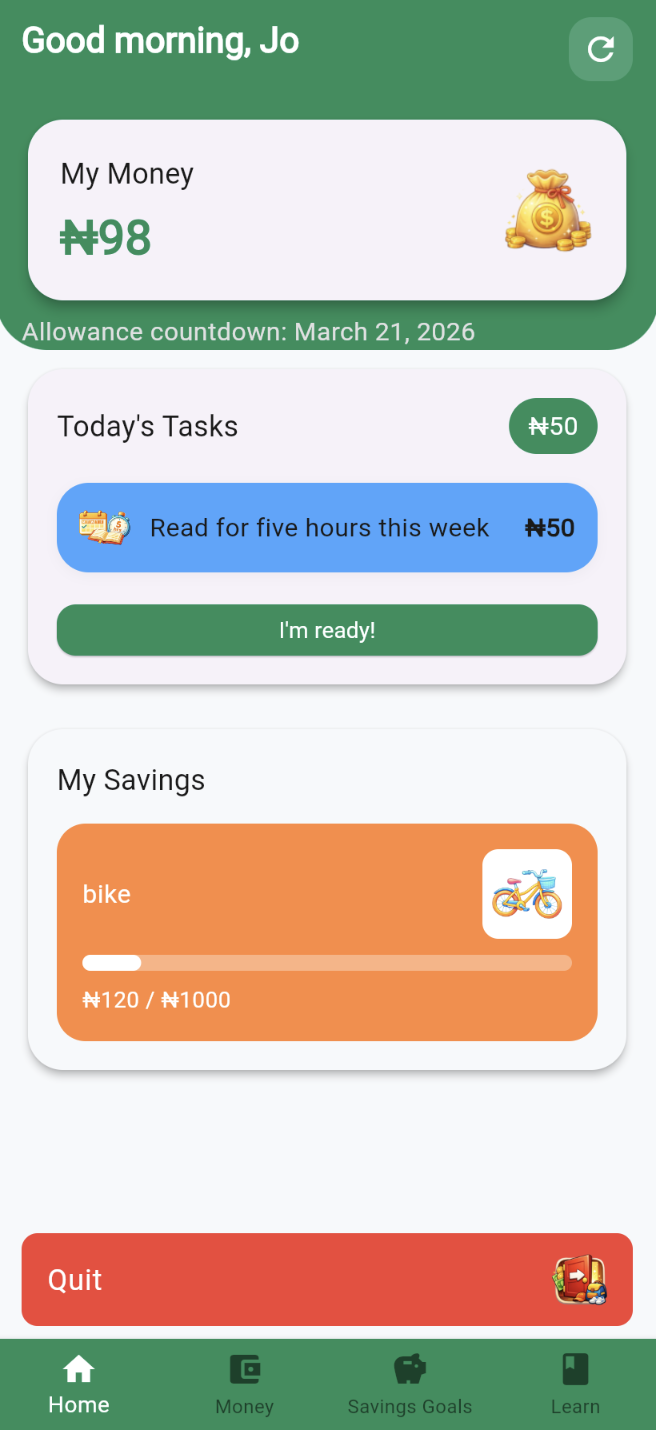Click the bike goal progress bar
The height and width of the screenshot is (1430, 656).
click(327, 963)
